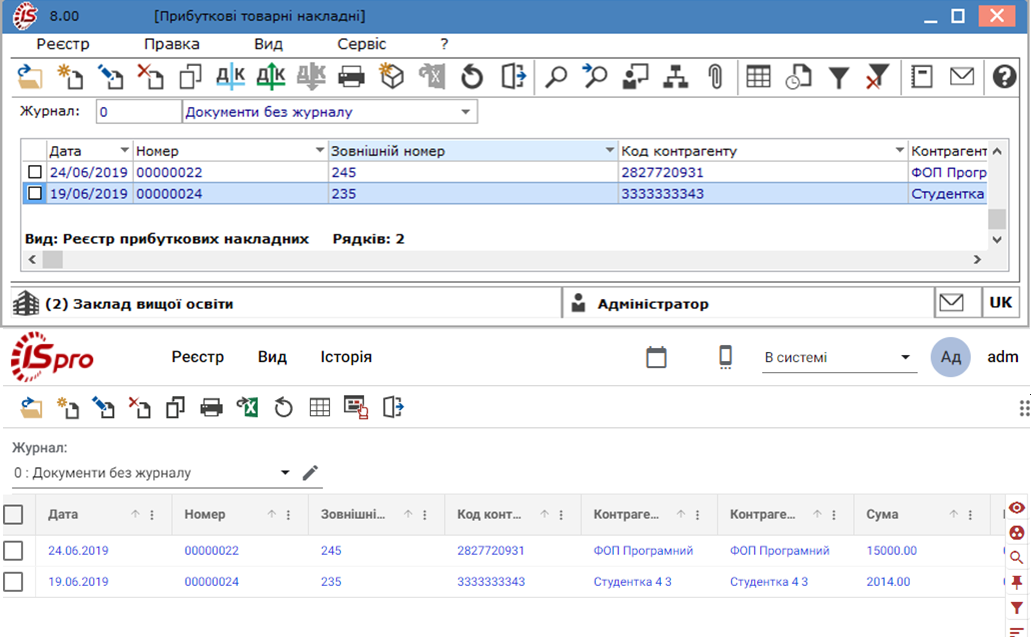This screenshot has height=641, width=1034.
Task: Toggle the red eye visibility icon
Action: tap(1016, 508)
